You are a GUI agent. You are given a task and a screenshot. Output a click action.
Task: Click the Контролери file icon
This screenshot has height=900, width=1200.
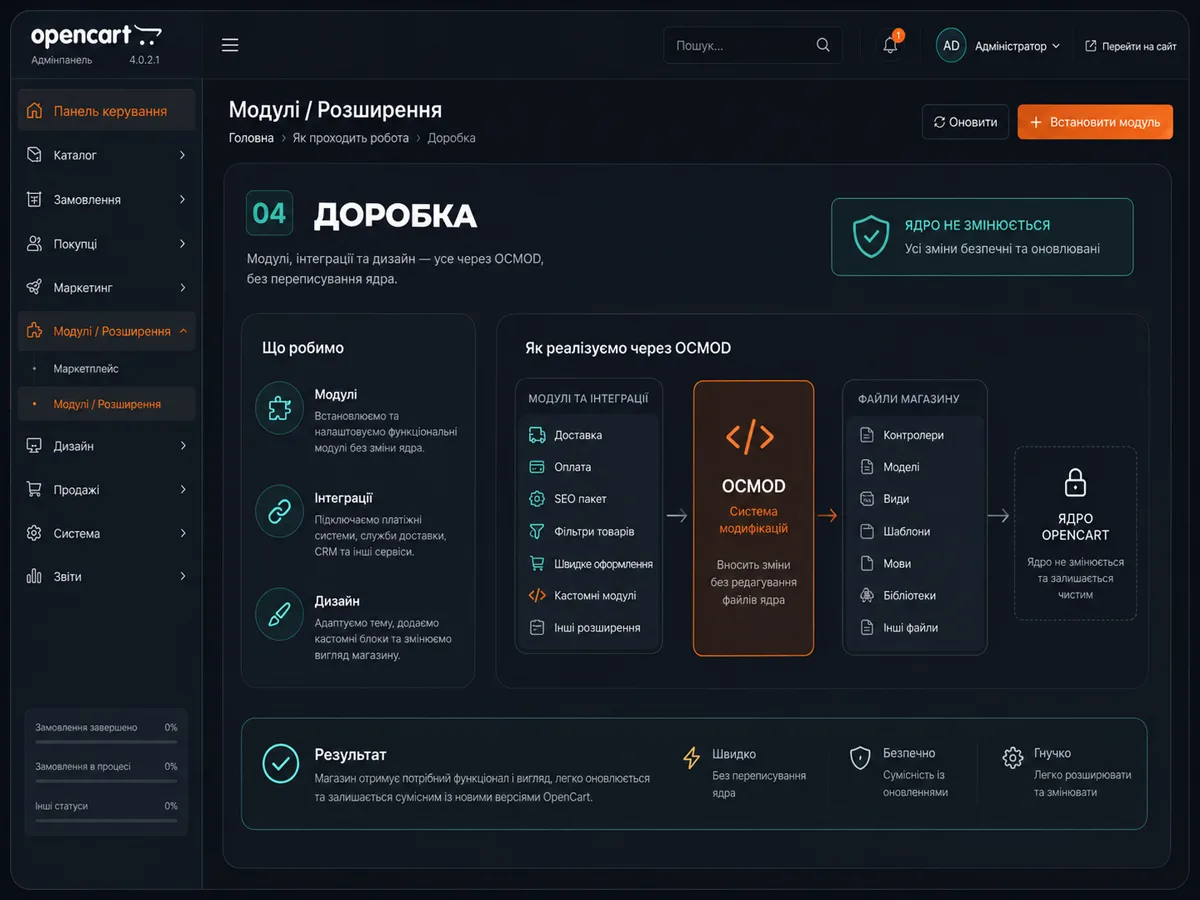click(x=867, y=435)
